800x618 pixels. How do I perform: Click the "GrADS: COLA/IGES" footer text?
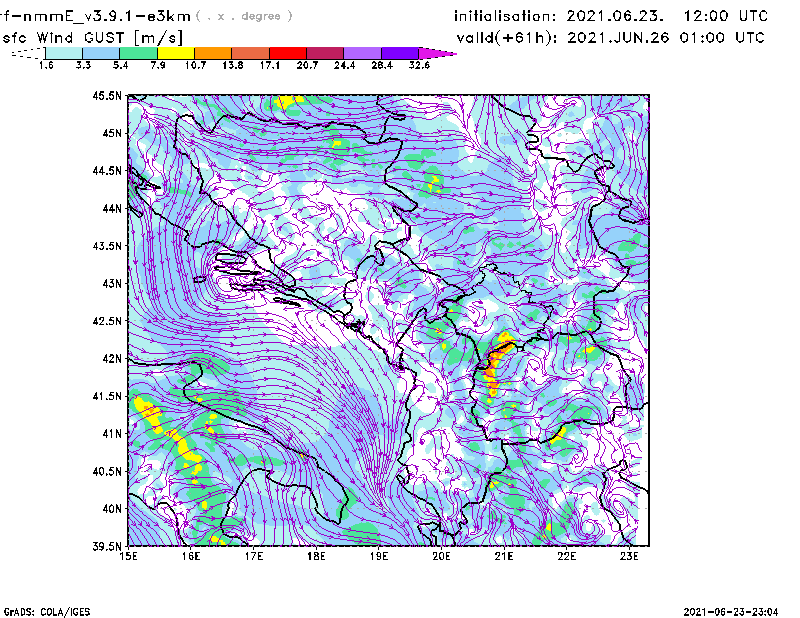(x=47, y=612)
